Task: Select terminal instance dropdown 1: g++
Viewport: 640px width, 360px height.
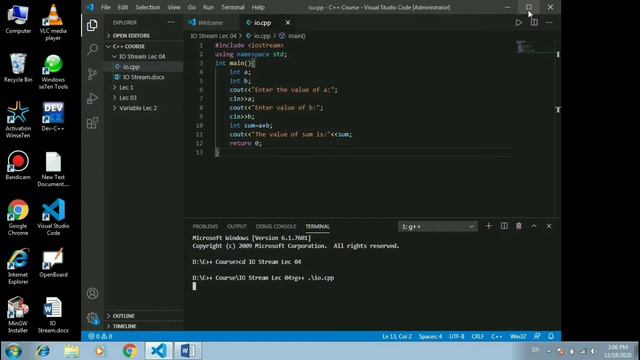Action: click(x=437, y=227)
